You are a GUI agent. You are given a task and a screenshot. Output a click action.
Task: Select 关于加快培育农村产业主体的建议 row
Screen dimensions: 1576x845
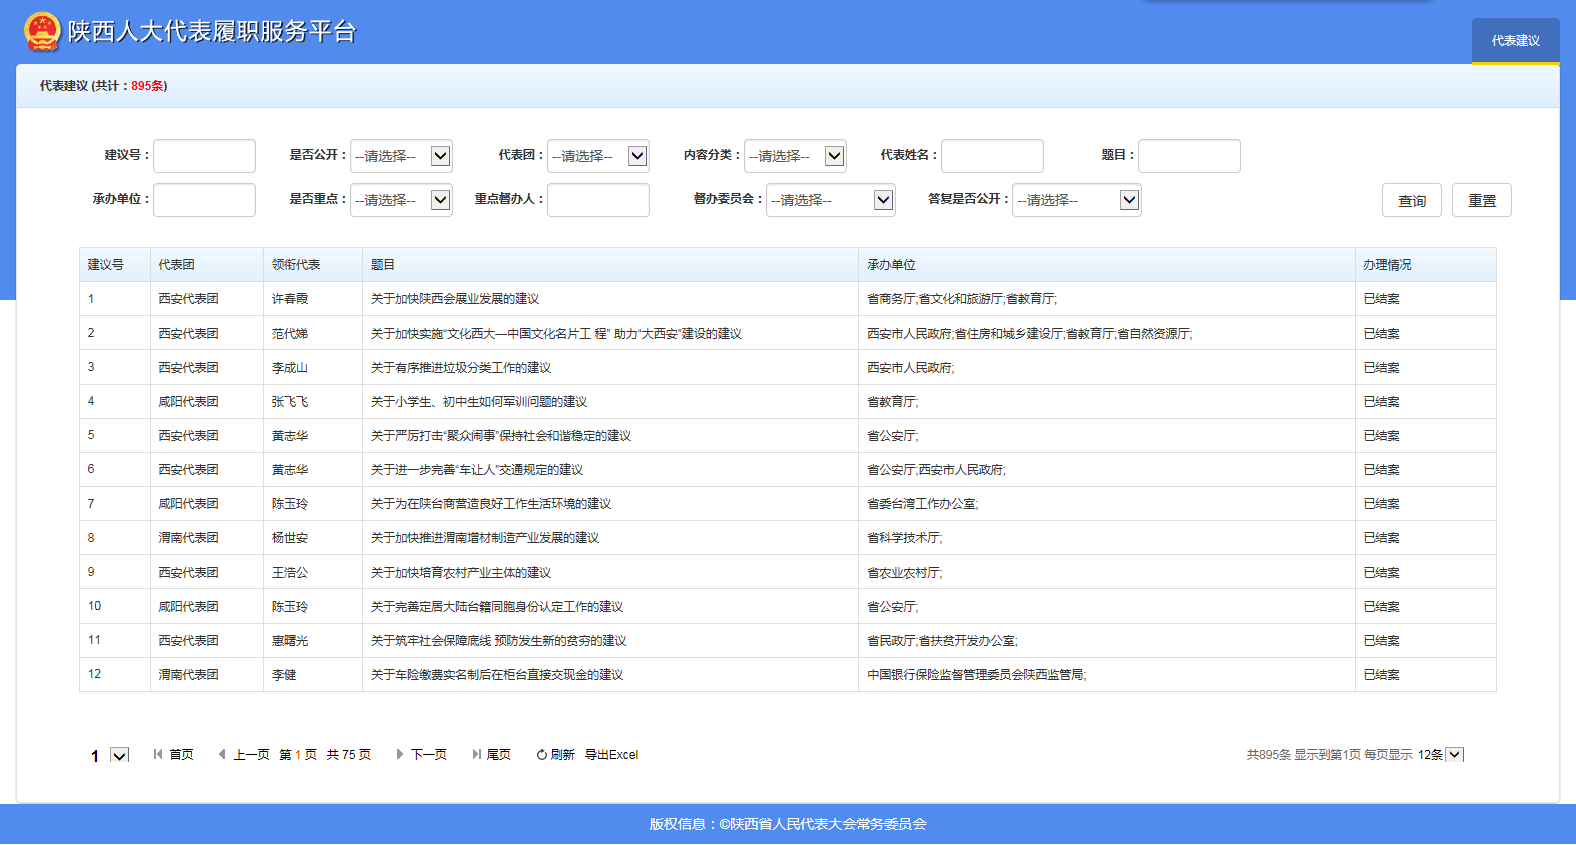[x=788, y=573]
